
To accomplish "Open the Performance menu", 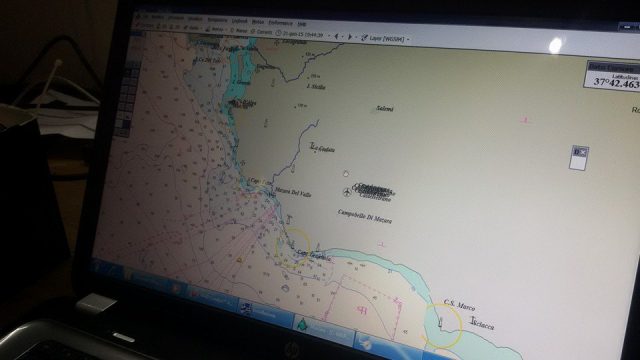I will coord(280,23).
